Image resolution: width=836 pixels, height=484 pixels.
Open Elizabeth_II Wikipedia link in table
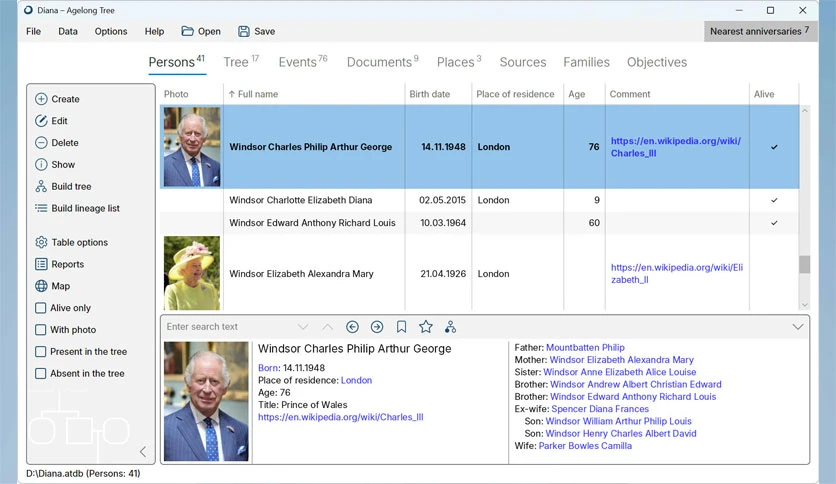[677, 273]
